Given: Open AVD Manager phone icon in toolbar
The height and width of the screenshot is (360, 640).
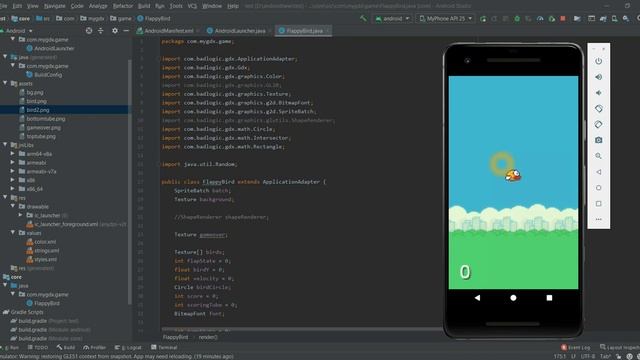Looking at the screenshot, I should (x=614, y=19).
